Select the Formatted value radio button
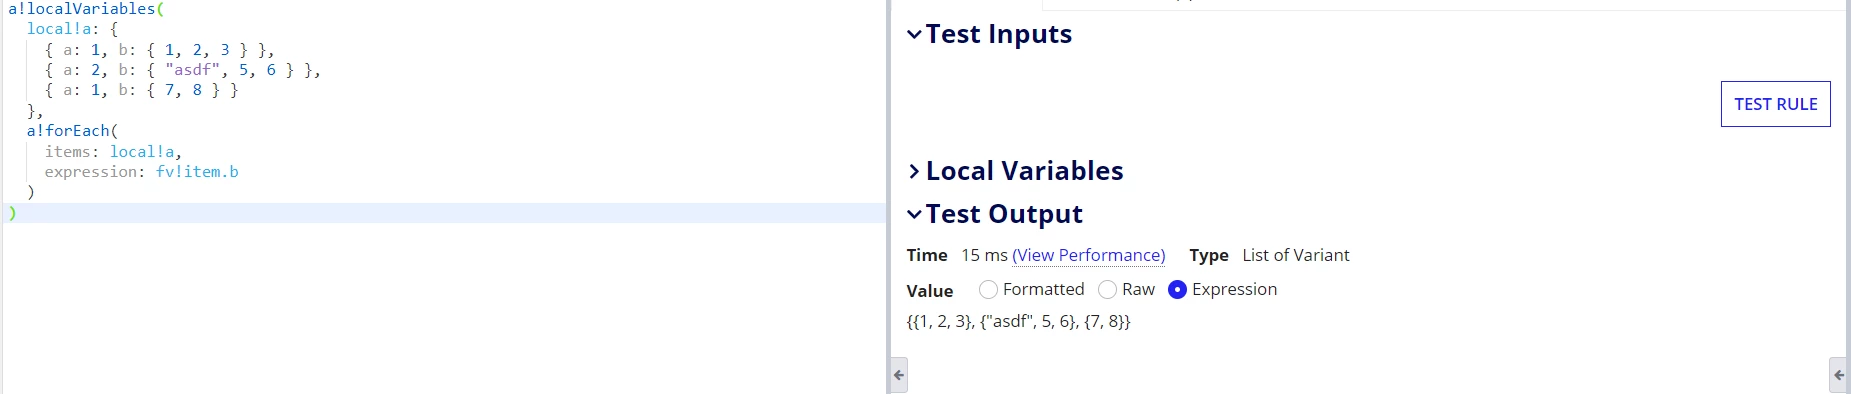Screen dimensions: 1851x394 [x=988, y=289]
